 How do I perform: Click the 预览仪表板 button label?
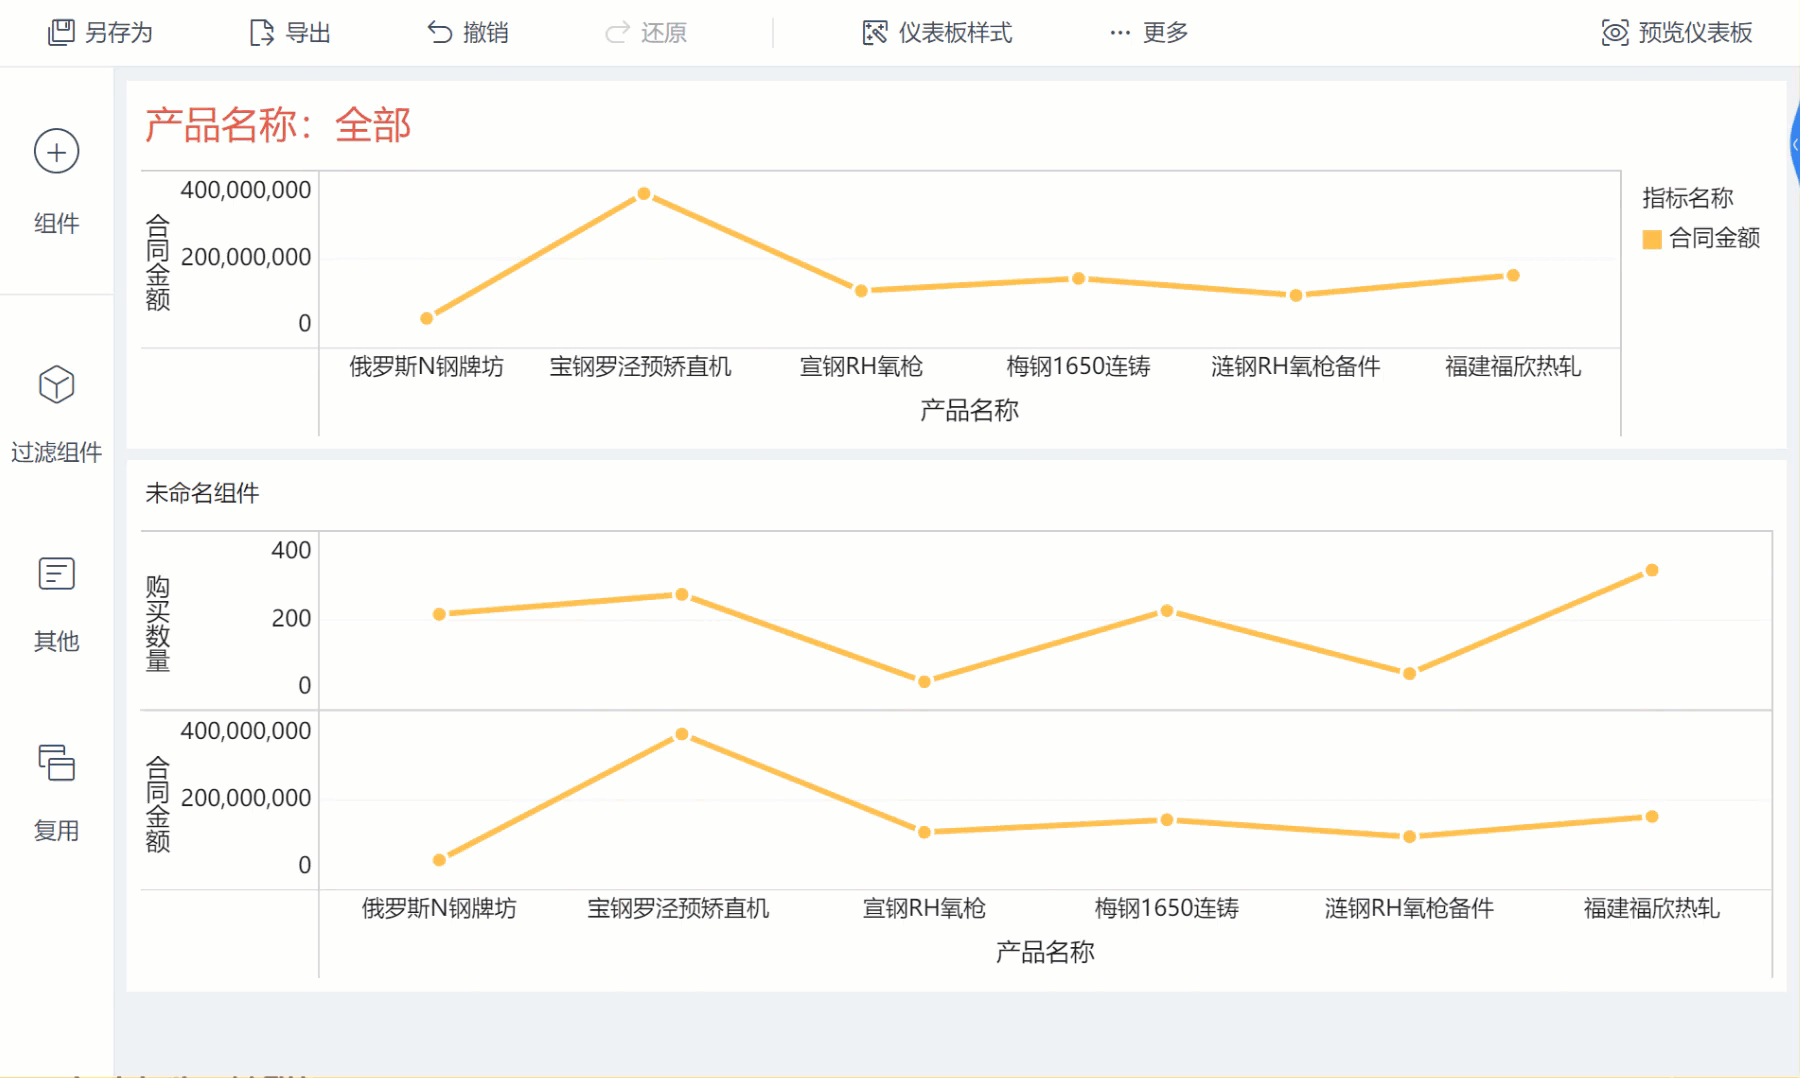(x=1696, y=33)
